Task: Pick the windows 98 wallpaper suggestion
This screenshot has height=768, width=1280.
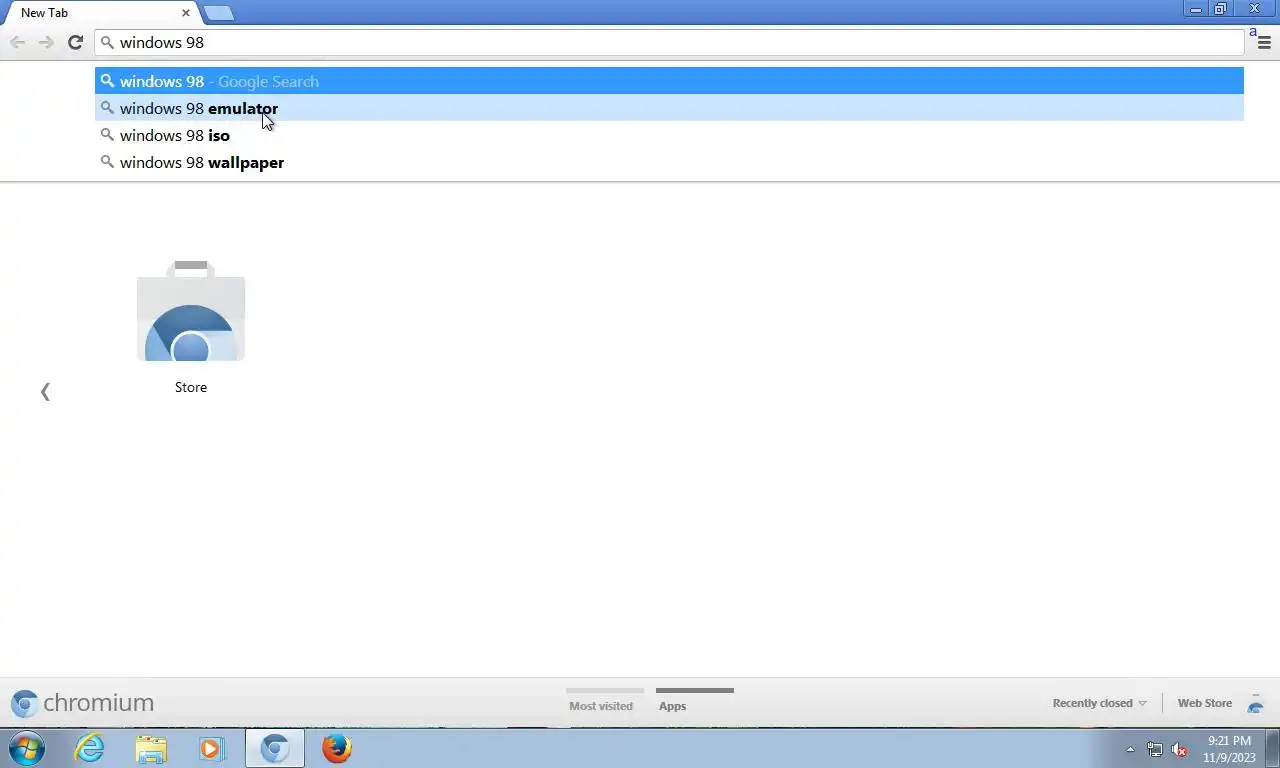Action: click(669, 162)
